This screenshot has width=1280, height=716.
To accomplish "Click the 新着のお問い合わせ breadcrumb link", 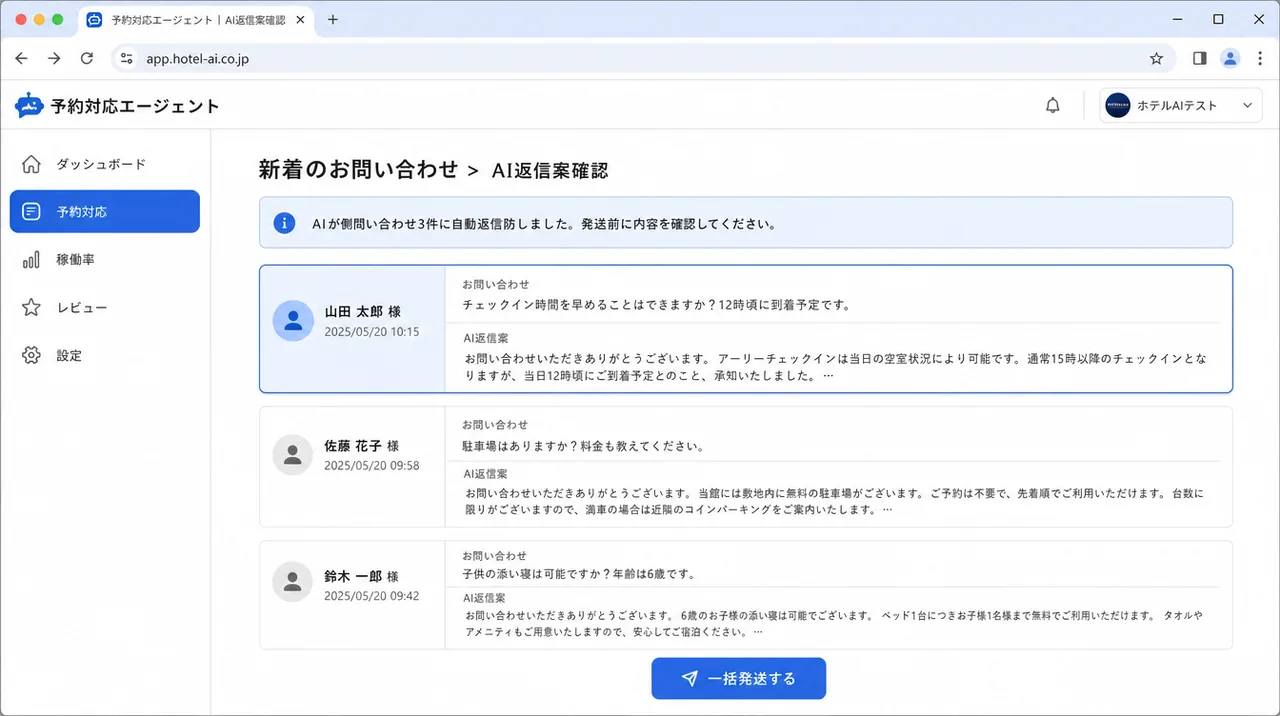I will coord(358,170).
